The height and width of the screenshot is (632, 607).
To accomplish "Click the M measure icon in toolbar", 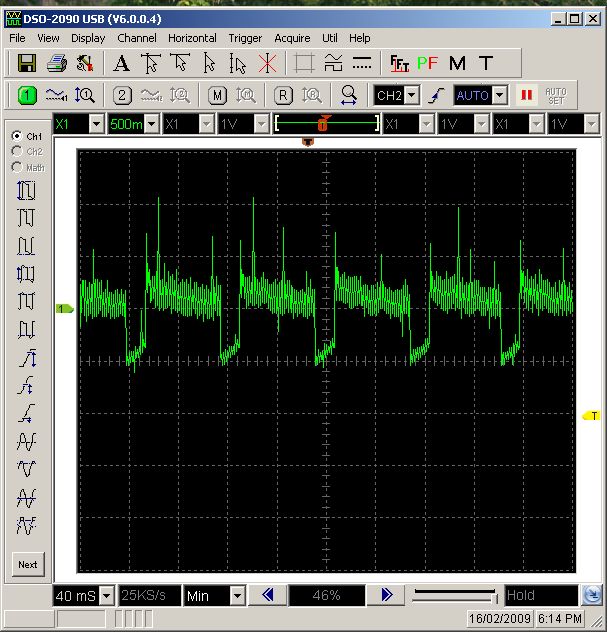I will point(457,63).
